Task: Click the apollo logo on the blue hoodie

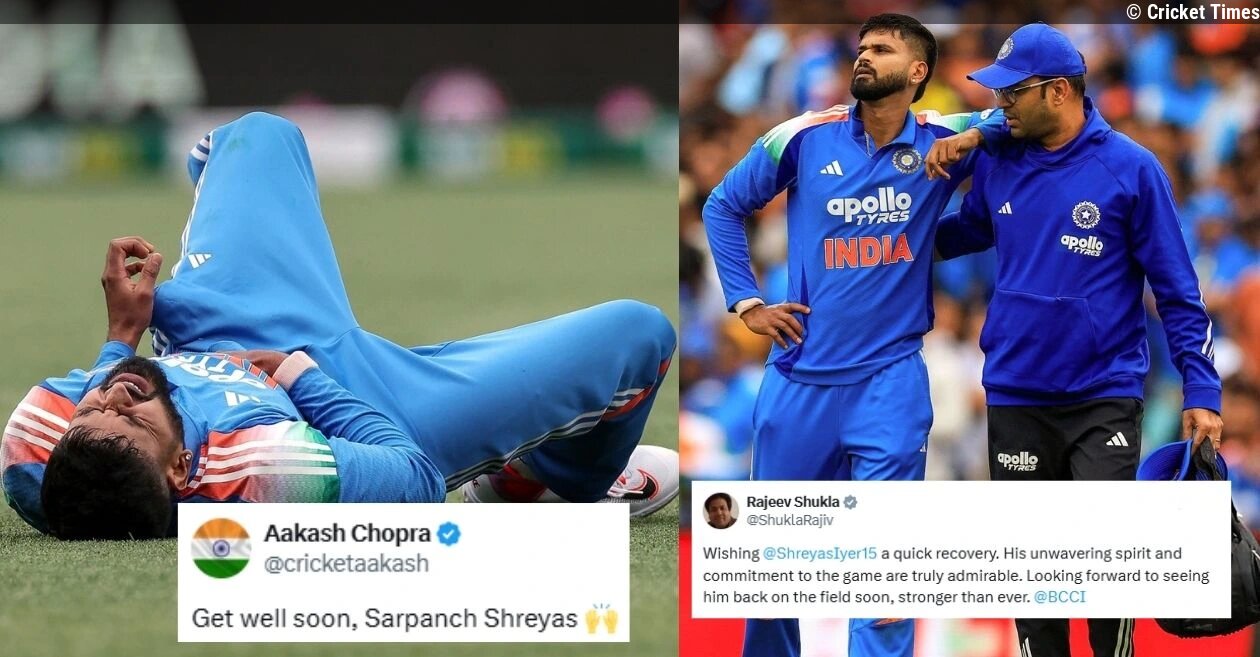Action: pos(1082,244)
